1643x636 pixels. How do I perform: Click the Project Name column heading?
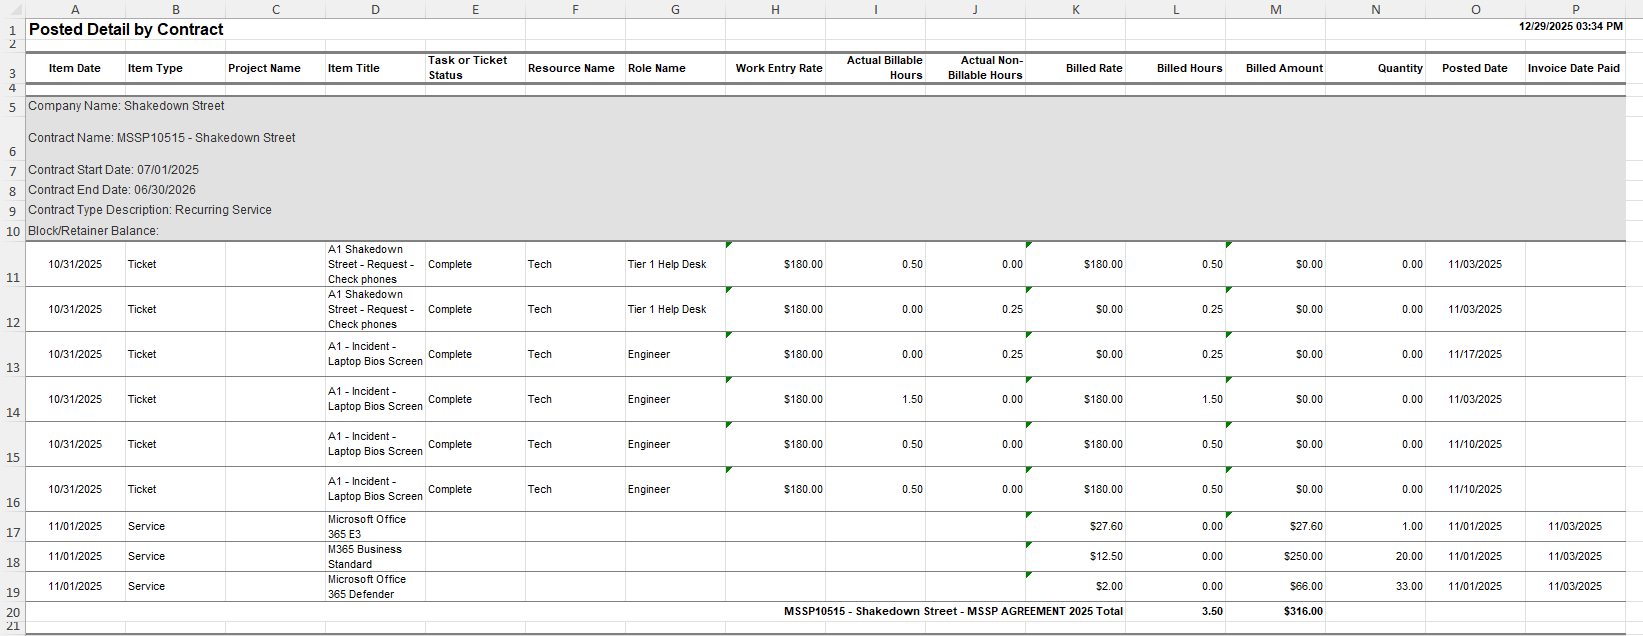pyautogui.click(x=264, y=68)
